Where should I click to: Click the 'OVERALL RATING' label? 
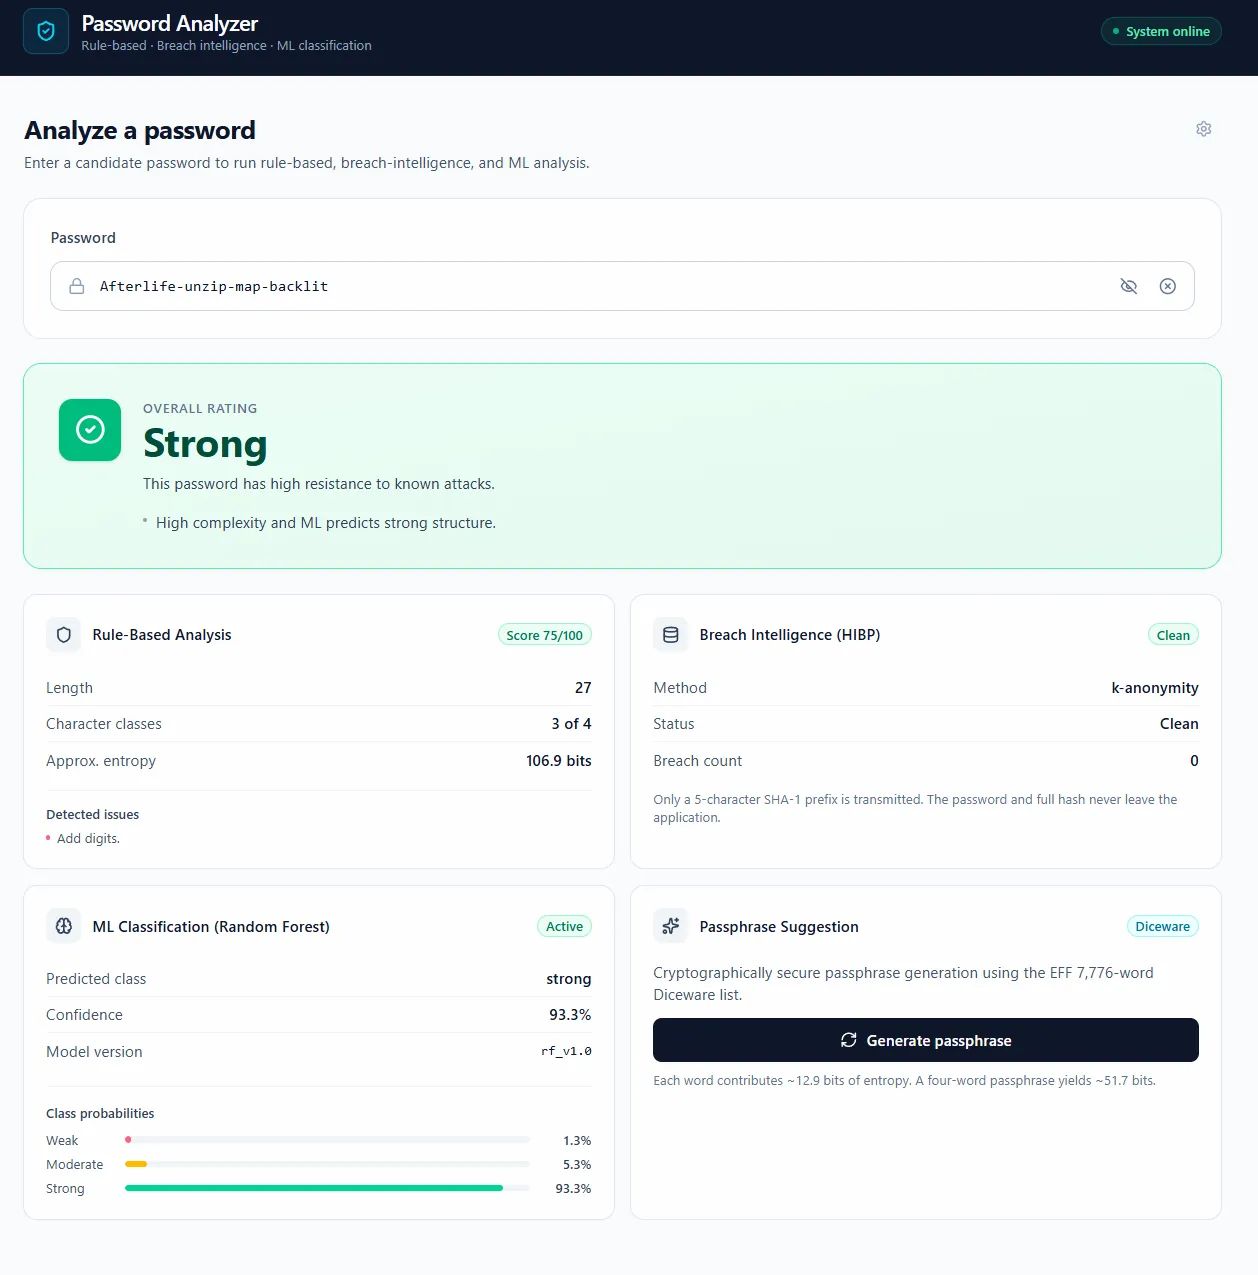coord(200,408)
